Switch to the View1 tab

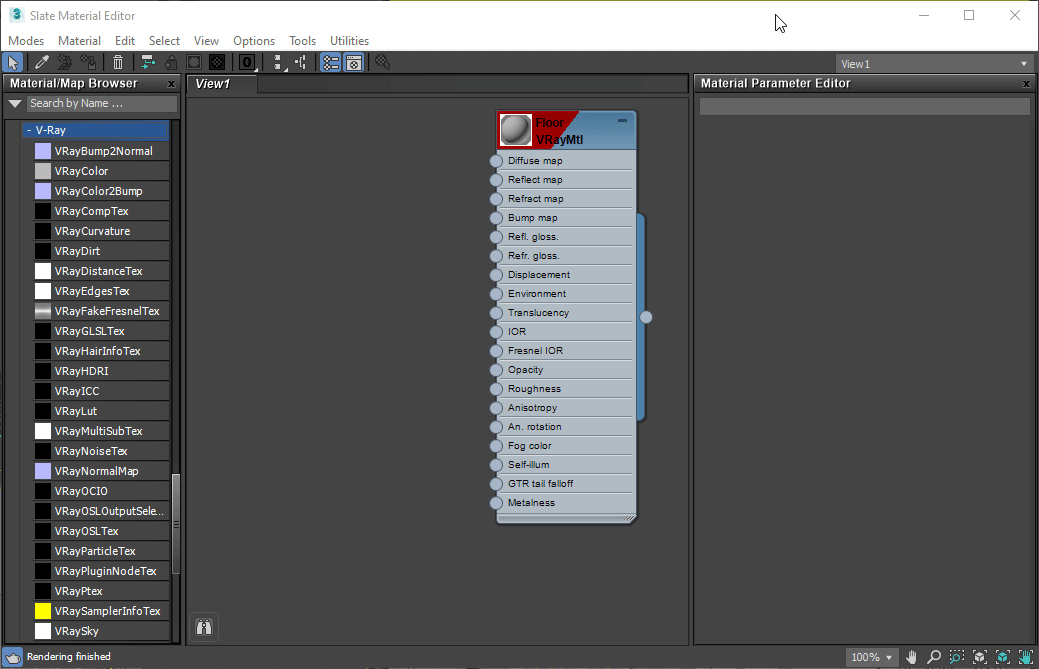tap(213, 84)
